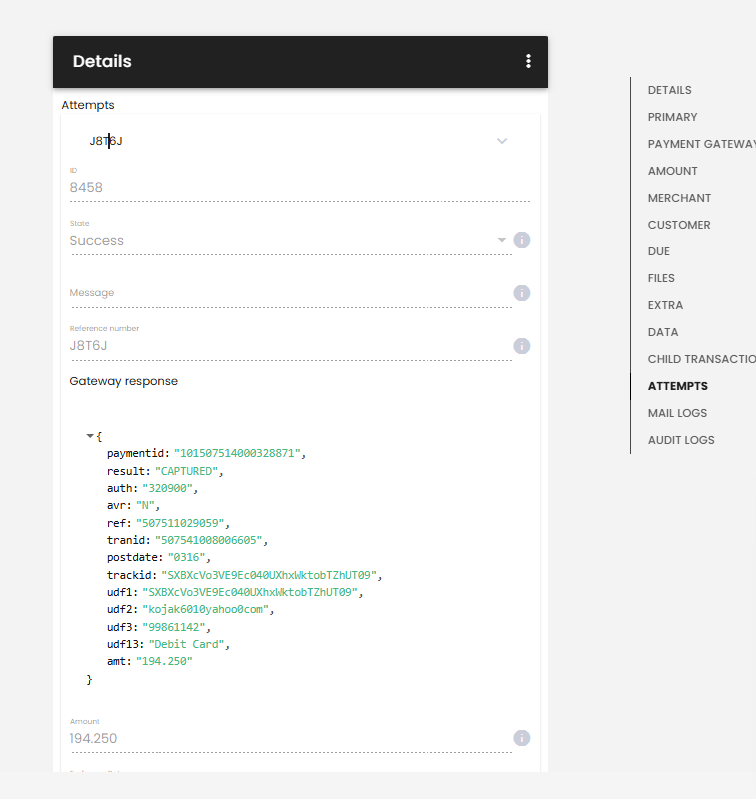The image size is (756, 799).
Task: Click the Message field info icon
Action: pos(521,293)
